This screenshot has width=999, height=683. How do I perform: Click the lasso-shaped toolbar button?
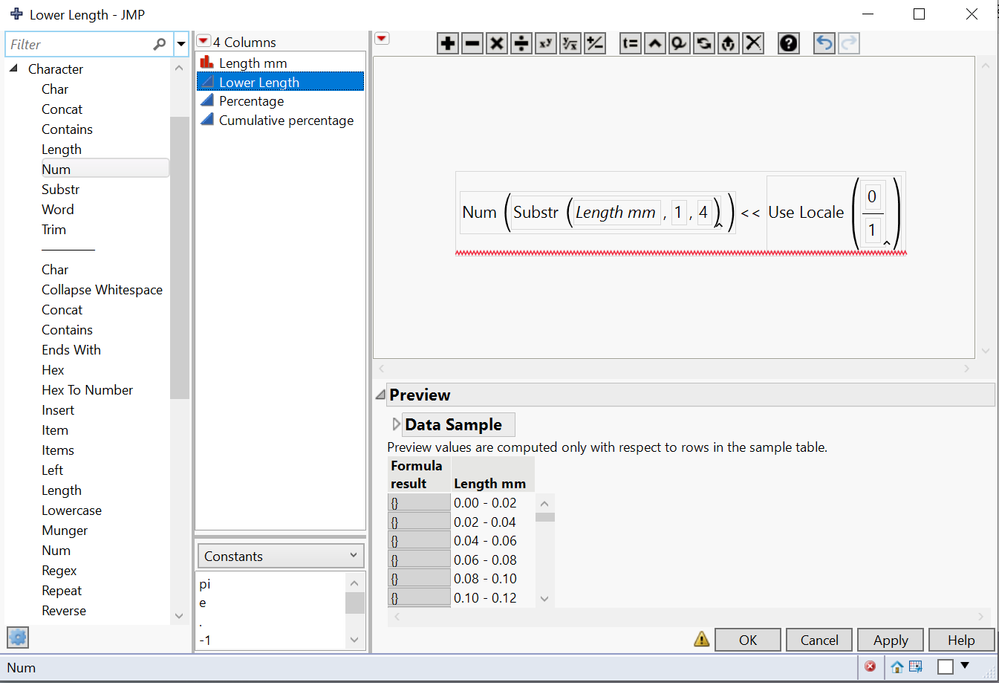pos(679,43)
